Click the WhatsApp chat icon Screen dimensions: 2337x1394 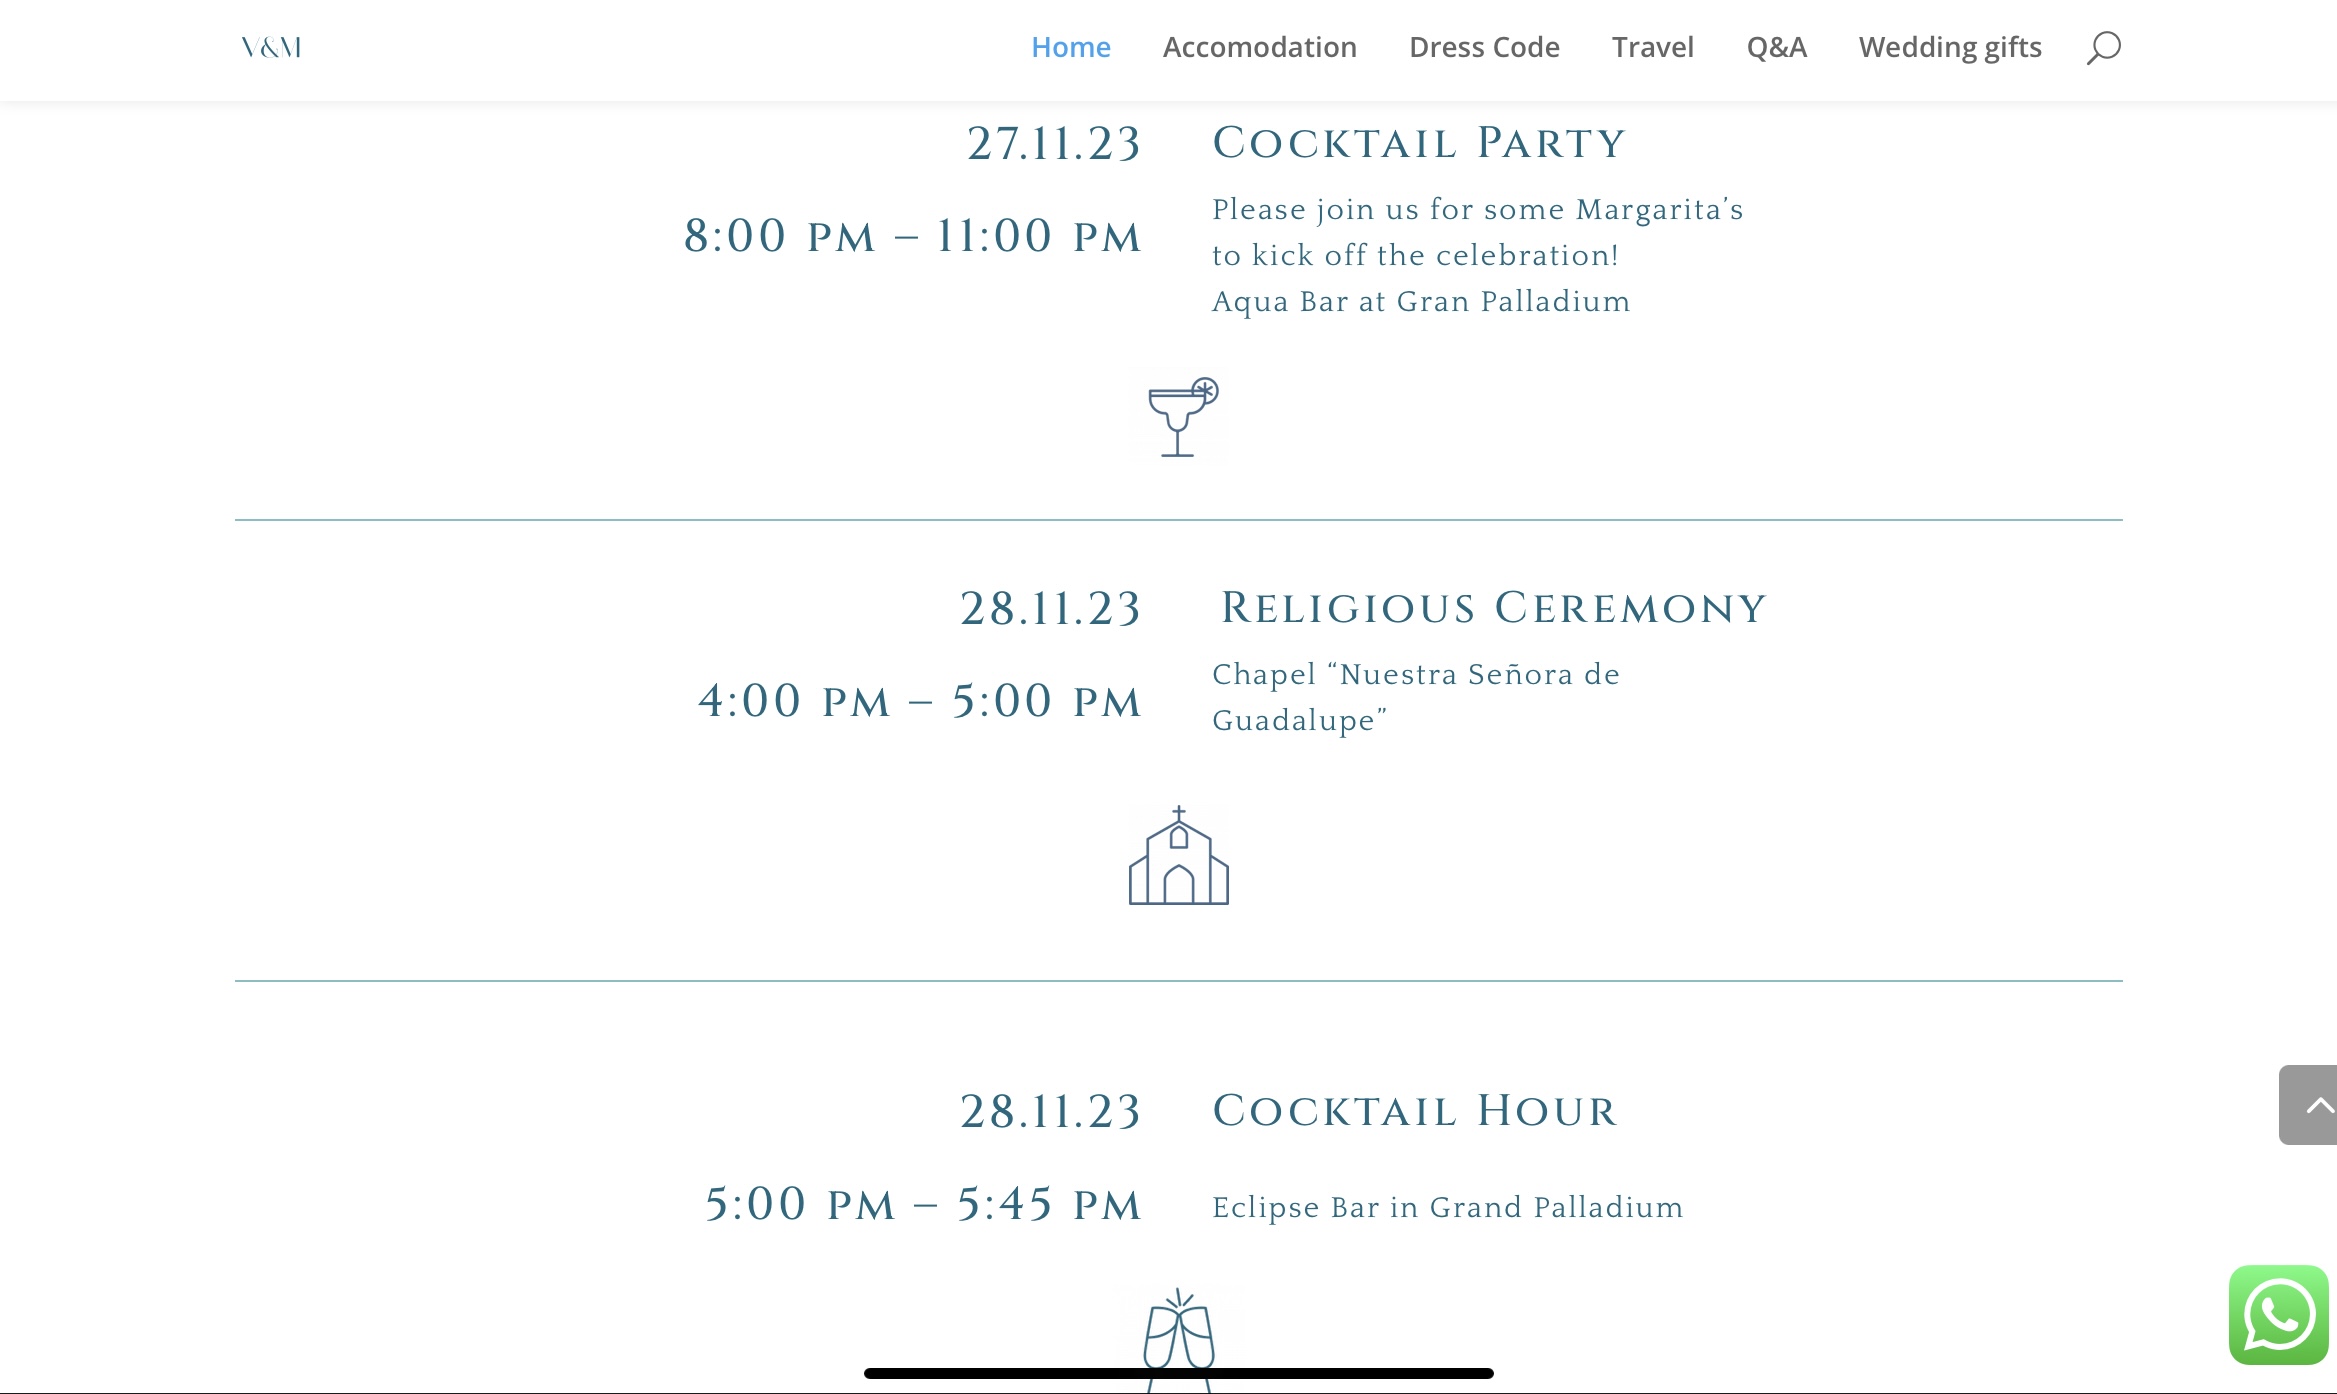[2279, 1314]
